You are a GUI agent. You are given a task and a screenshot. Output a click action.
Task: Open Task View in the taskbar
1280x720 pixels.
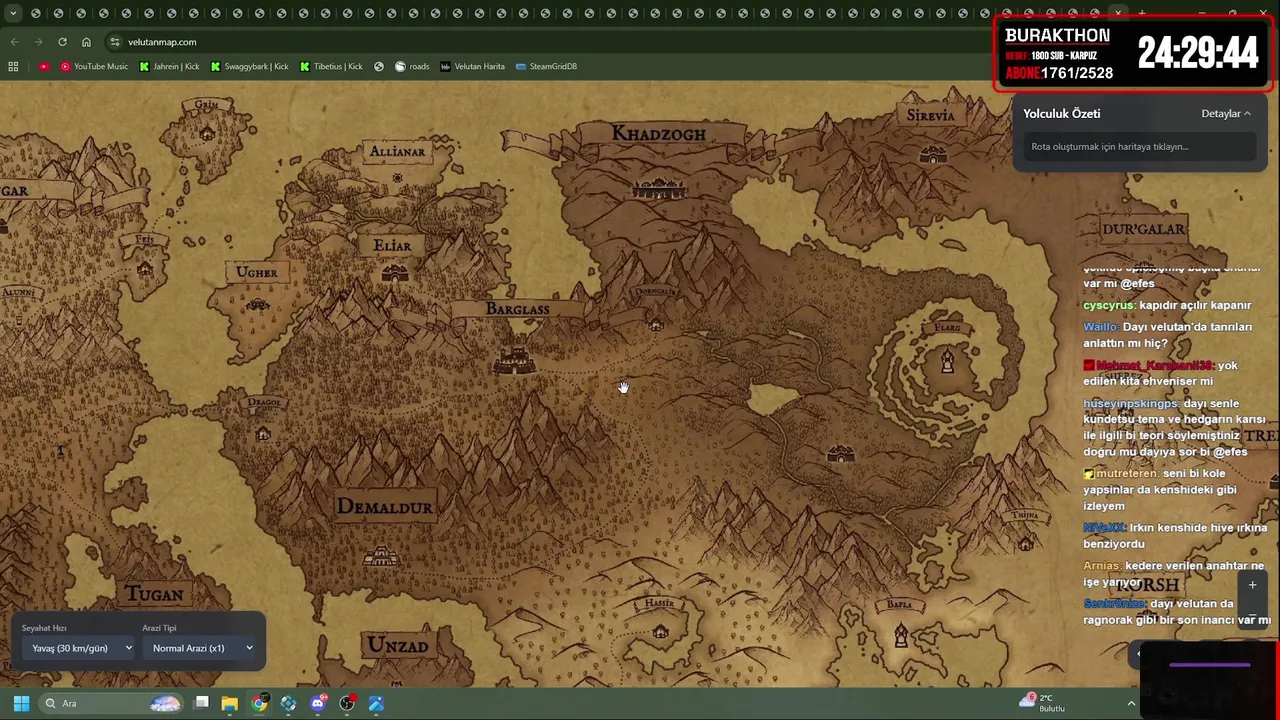click(201, 703)
